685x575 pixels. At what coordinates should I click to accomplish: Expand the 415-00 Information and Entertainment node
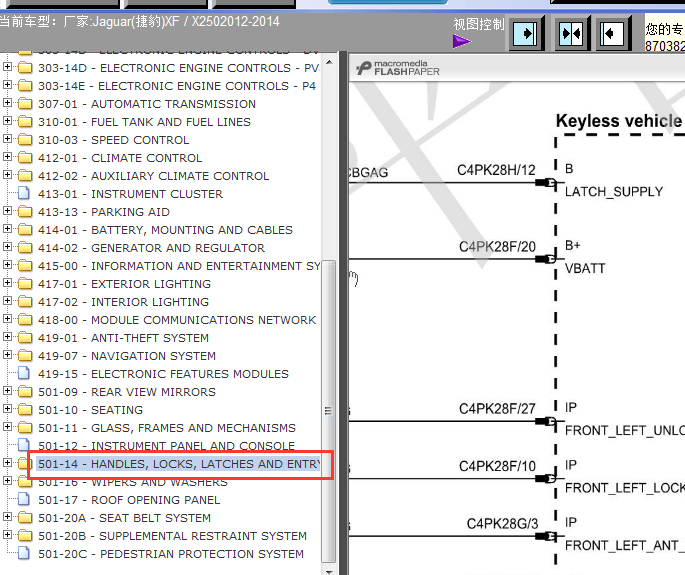[x=7, y=264]
